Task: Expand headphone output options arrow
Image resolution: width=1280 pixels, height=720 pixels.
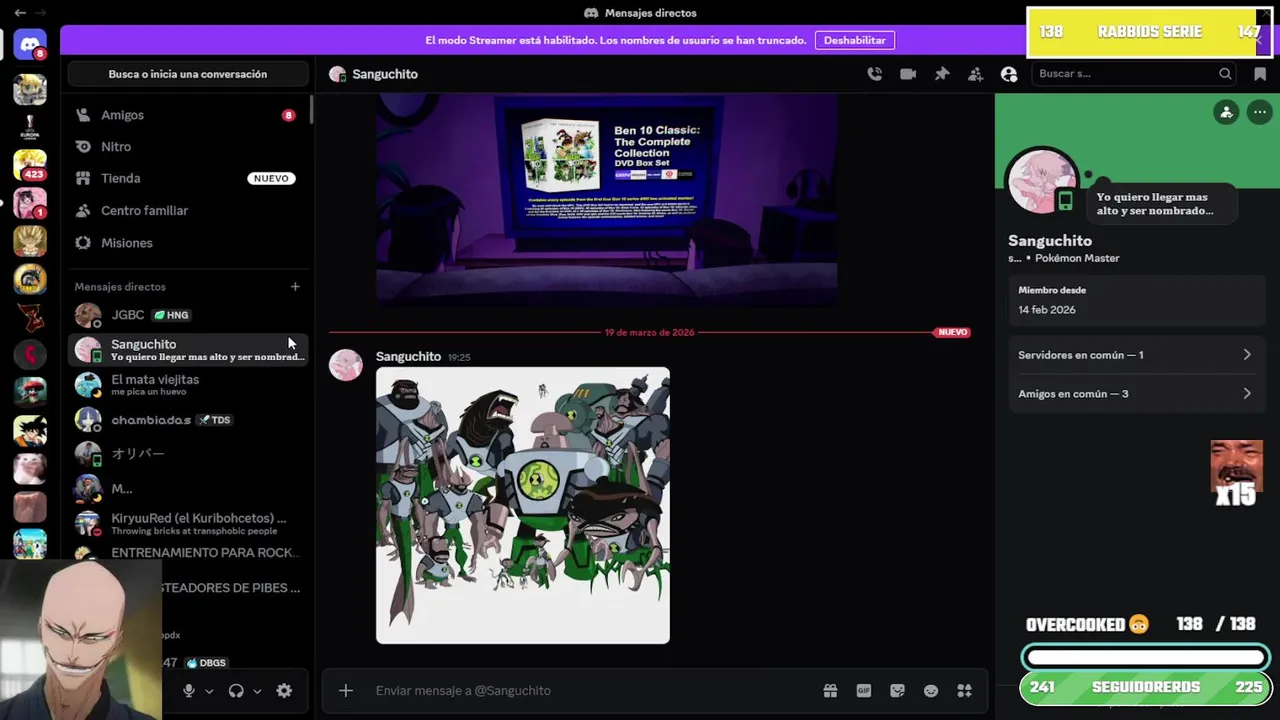Action: coord(257,691)
